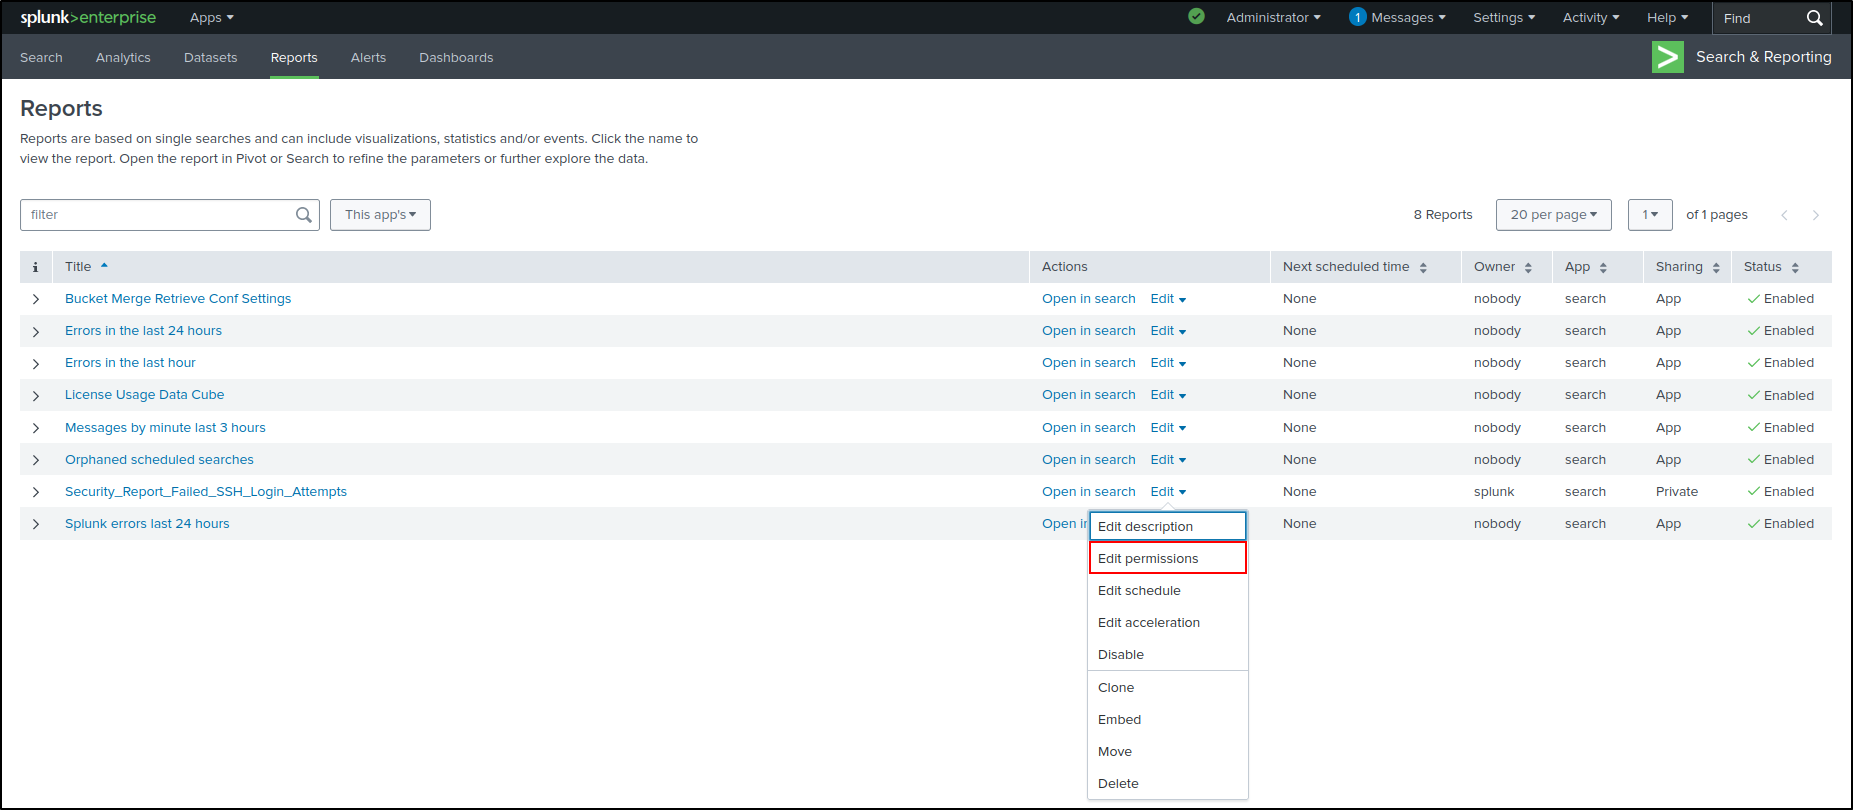The height and width of the screenshot is (810, 1853).
Task: Choose Move from the edit menu
Action: 1168,752
